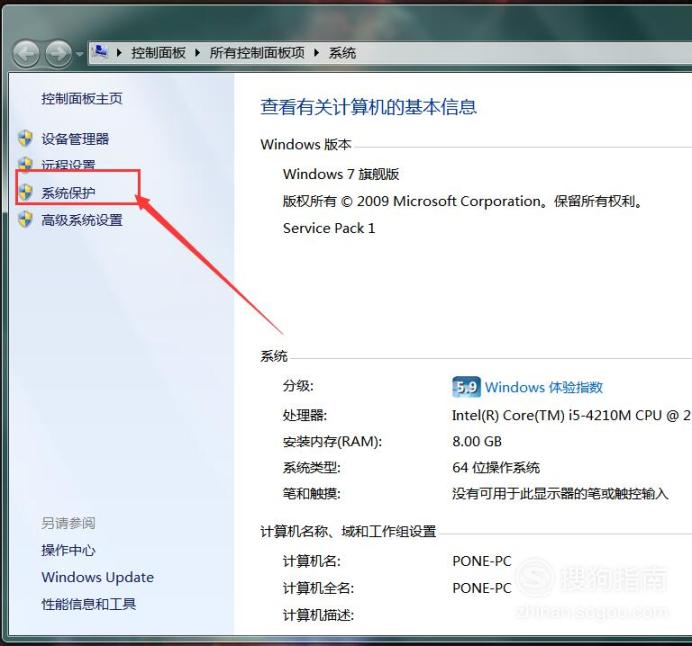692x646 pixels.
Task: Click the 5.9 experience index score badge
Action: 466,387
